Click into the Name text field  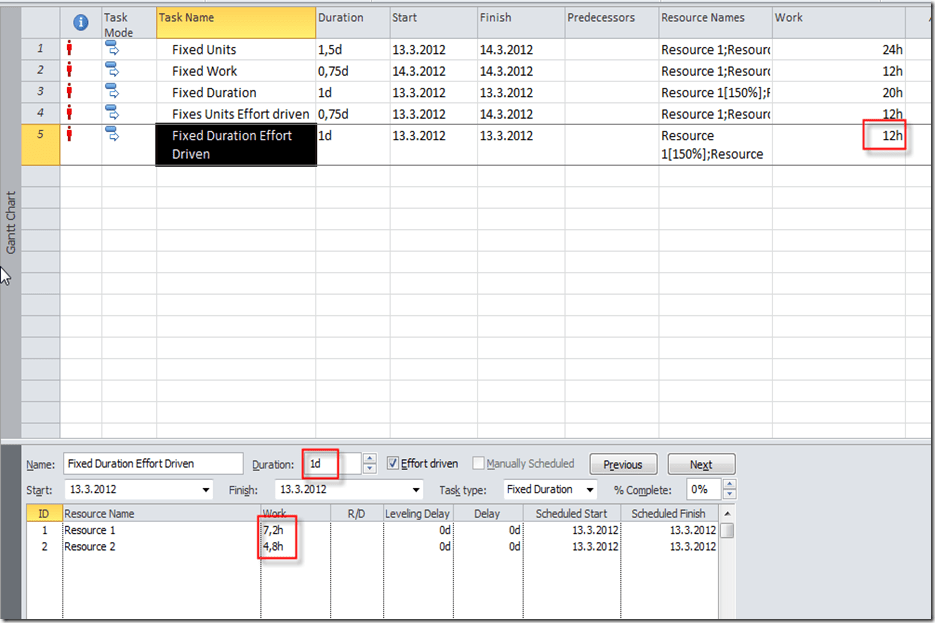coord(152,464)
